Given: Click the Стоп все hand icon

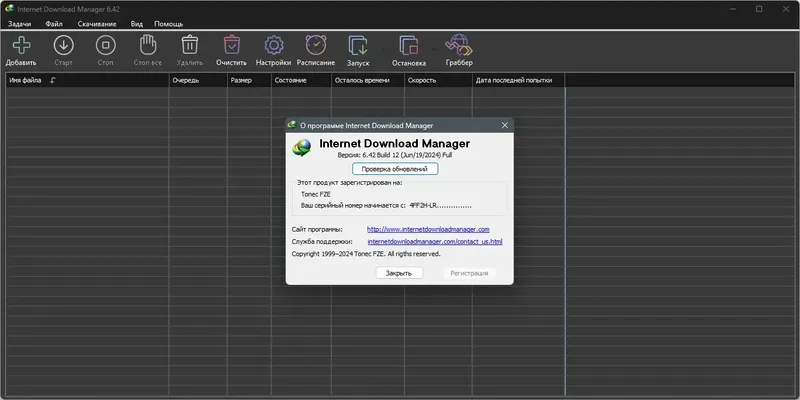Looking at the screenshot, I should 147,45.
